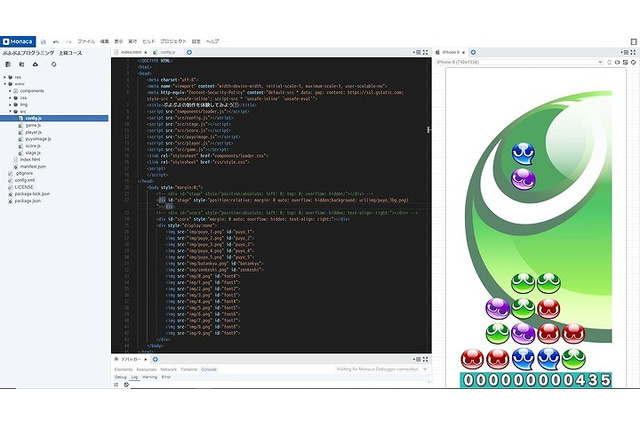Open the プロジェクト menu
640x426 pixels.
click(173, 42)
